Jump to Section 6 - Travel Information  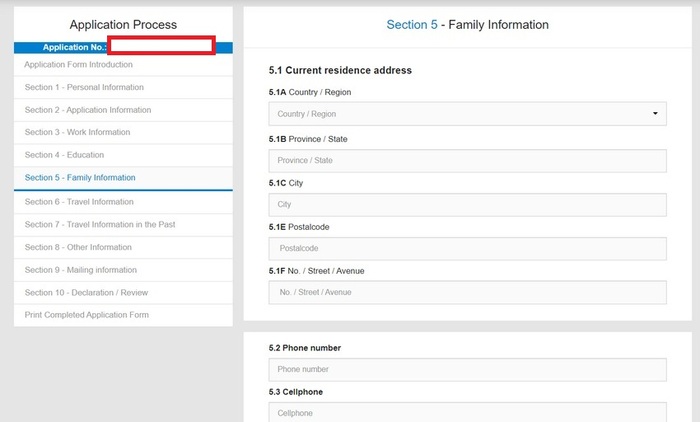point(79,202)
